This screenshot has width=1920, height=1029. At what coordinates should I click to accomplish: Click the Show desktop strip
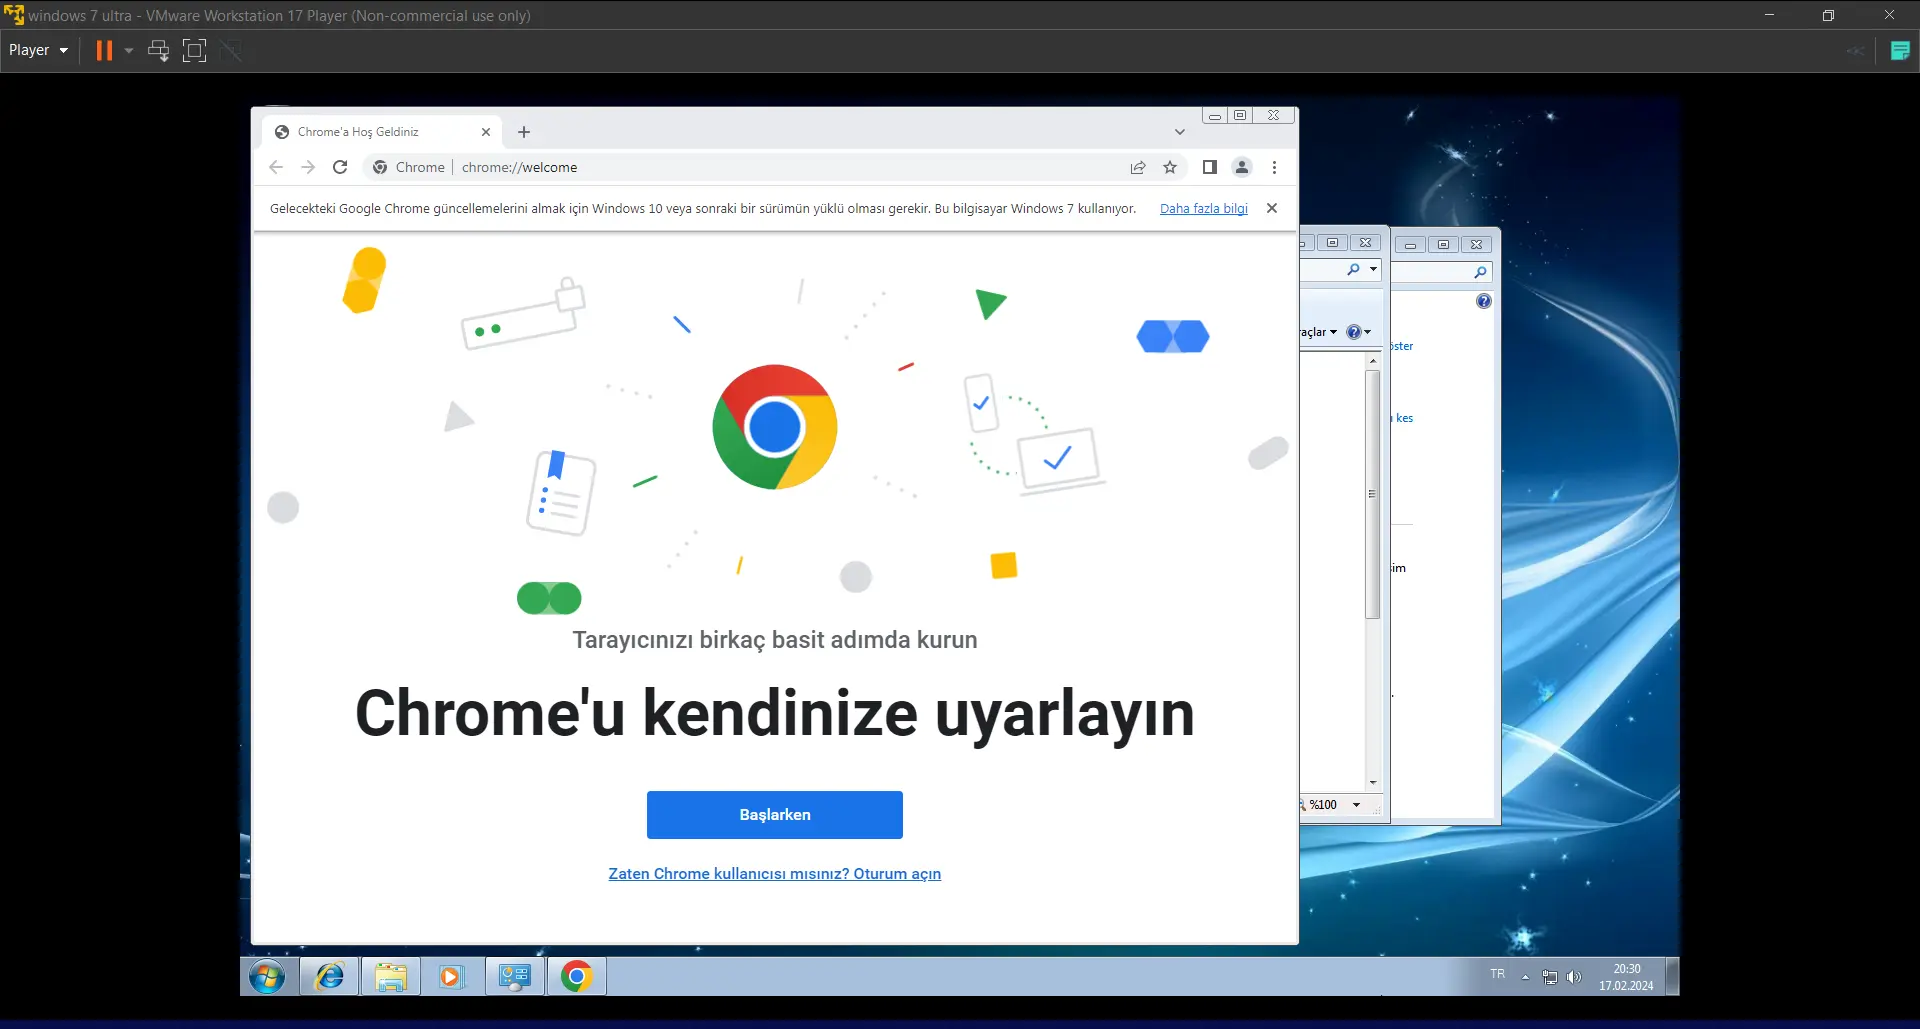[1672, 977]
